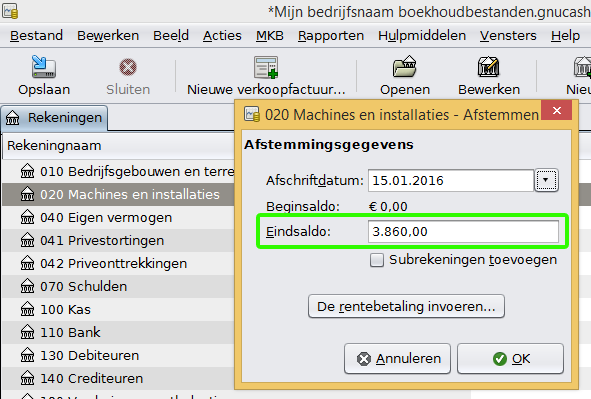Open the MKB menu

pos(269,35)
